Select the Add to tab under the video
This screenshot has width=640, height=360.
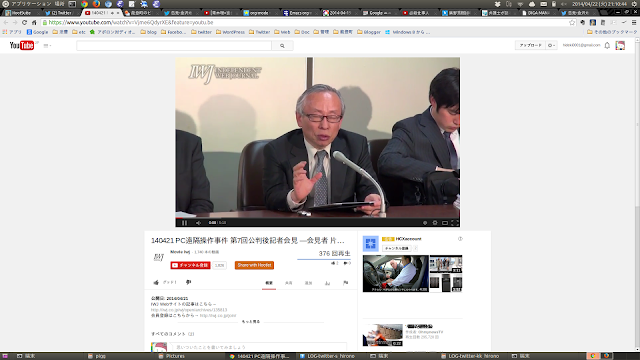tap(308, 283)
